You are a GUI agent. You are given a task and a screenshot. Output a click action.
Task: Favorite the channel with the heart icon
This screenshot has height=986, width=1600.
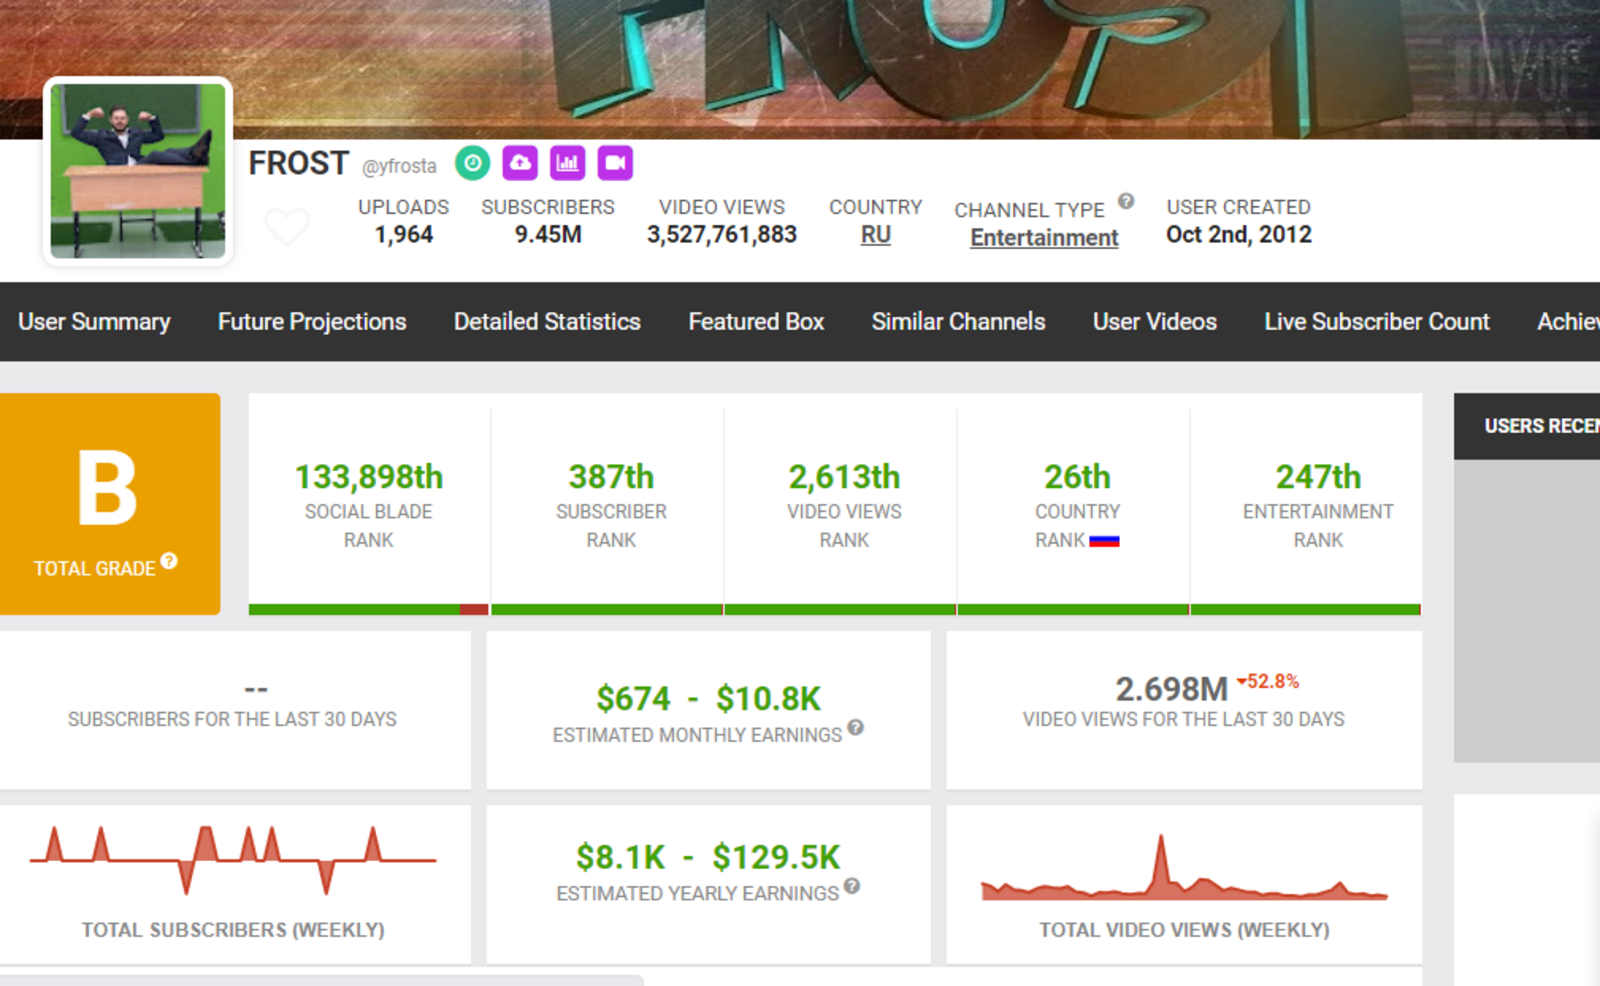point(287,226)
